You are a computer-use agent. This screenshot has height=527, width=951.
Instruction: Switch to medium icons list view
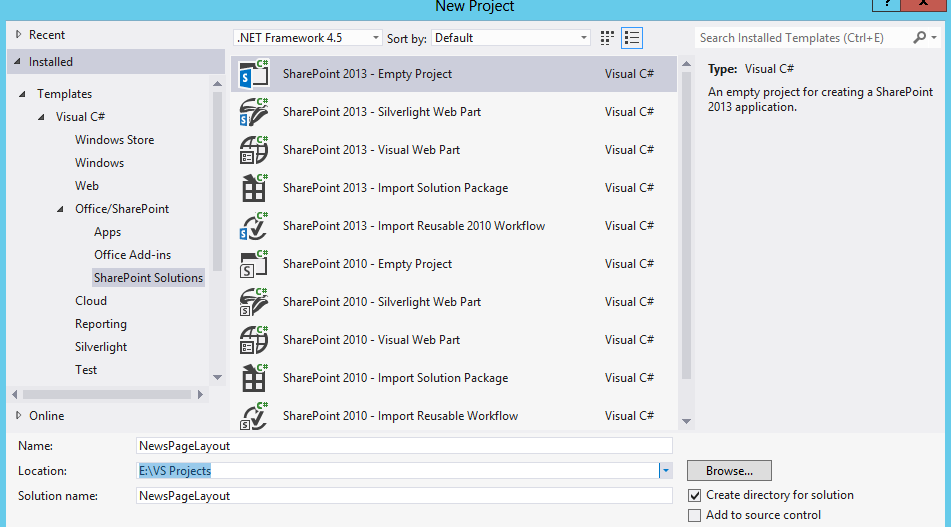(632, 38)
